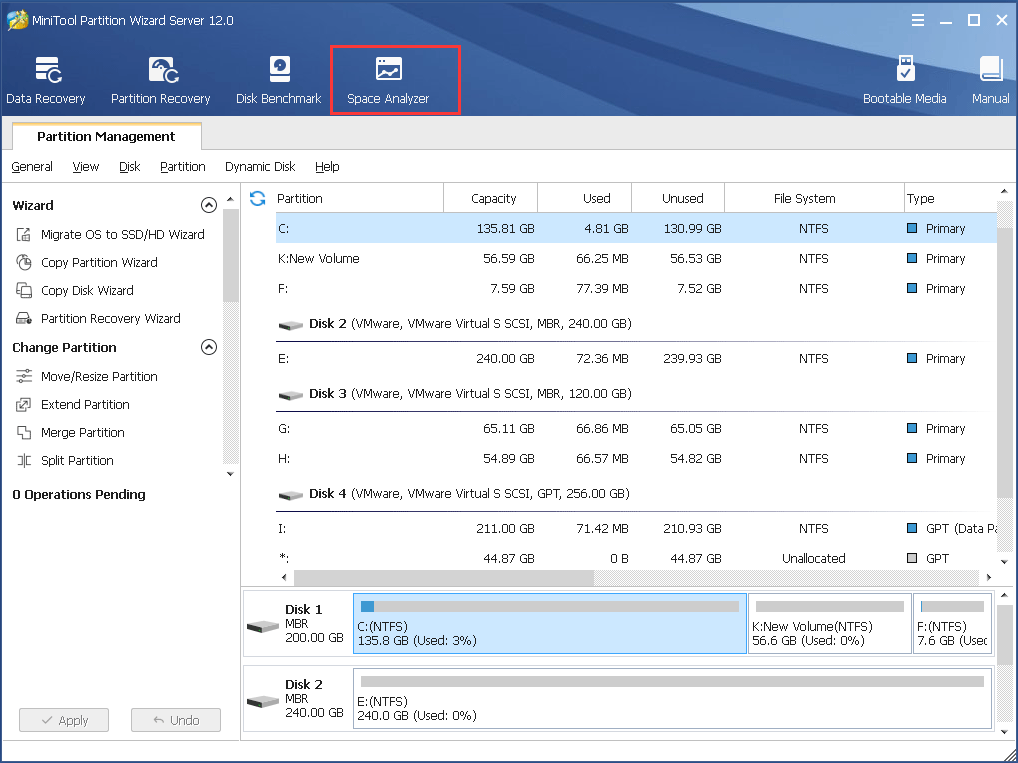Viewport: 1018px width, 763px height.
Task: Select the G: partition row
Action: point(636,429)
